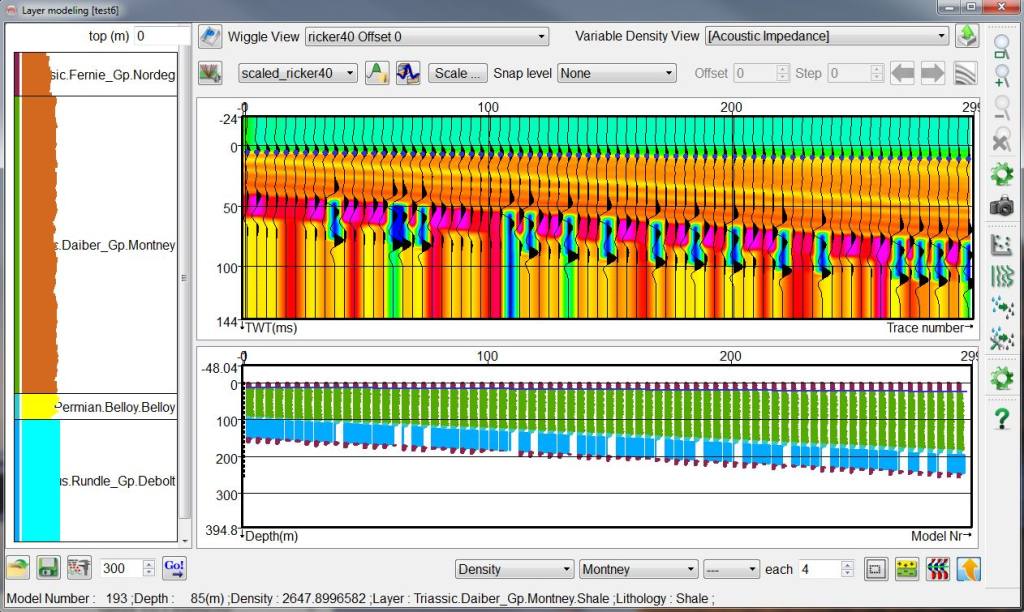
Task: Click the open folder icon at bottom-left
Action: tap(19, 568)
